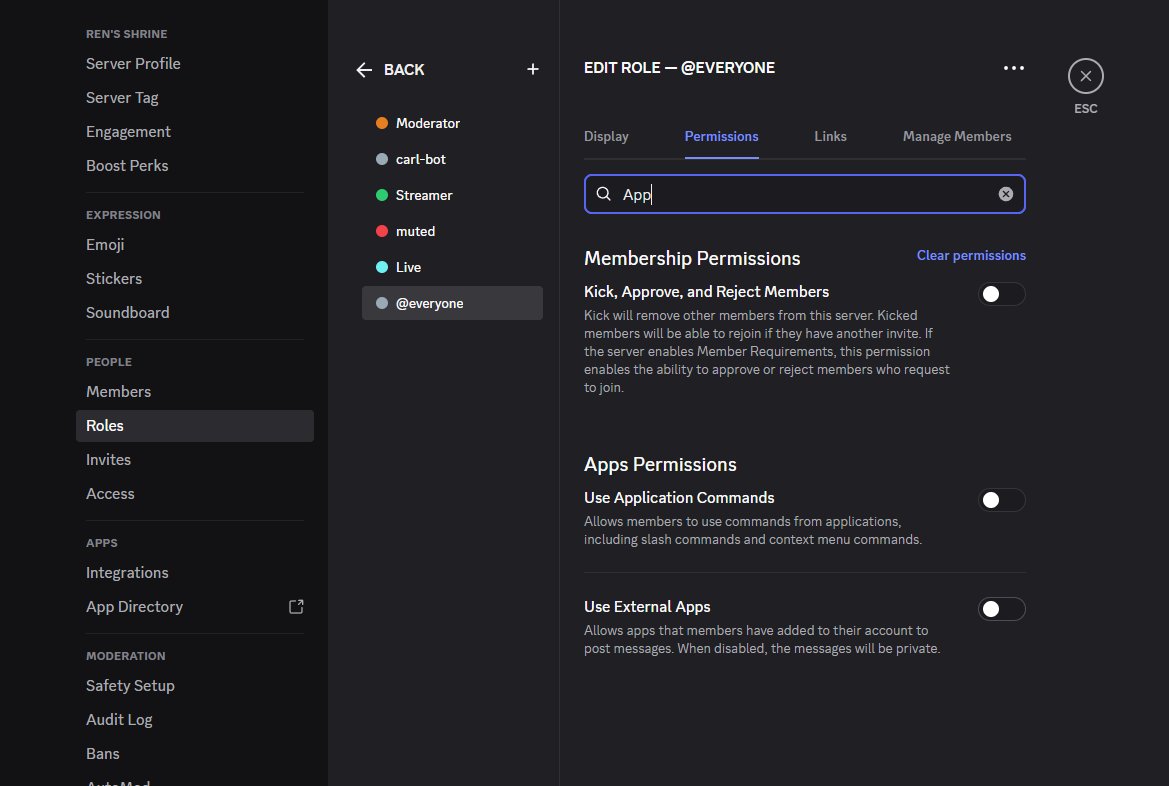Viewport: 1169px width, 786px height.
Task: Select the @everyone role
Action: [452, 304]
